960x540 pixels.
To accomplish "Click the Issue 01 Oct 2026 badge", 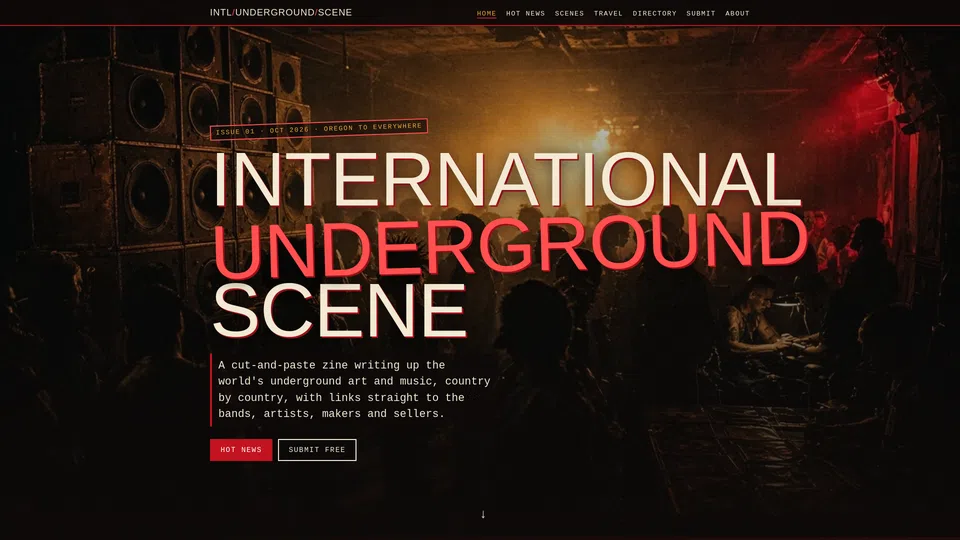I will [x=318, y=129].
